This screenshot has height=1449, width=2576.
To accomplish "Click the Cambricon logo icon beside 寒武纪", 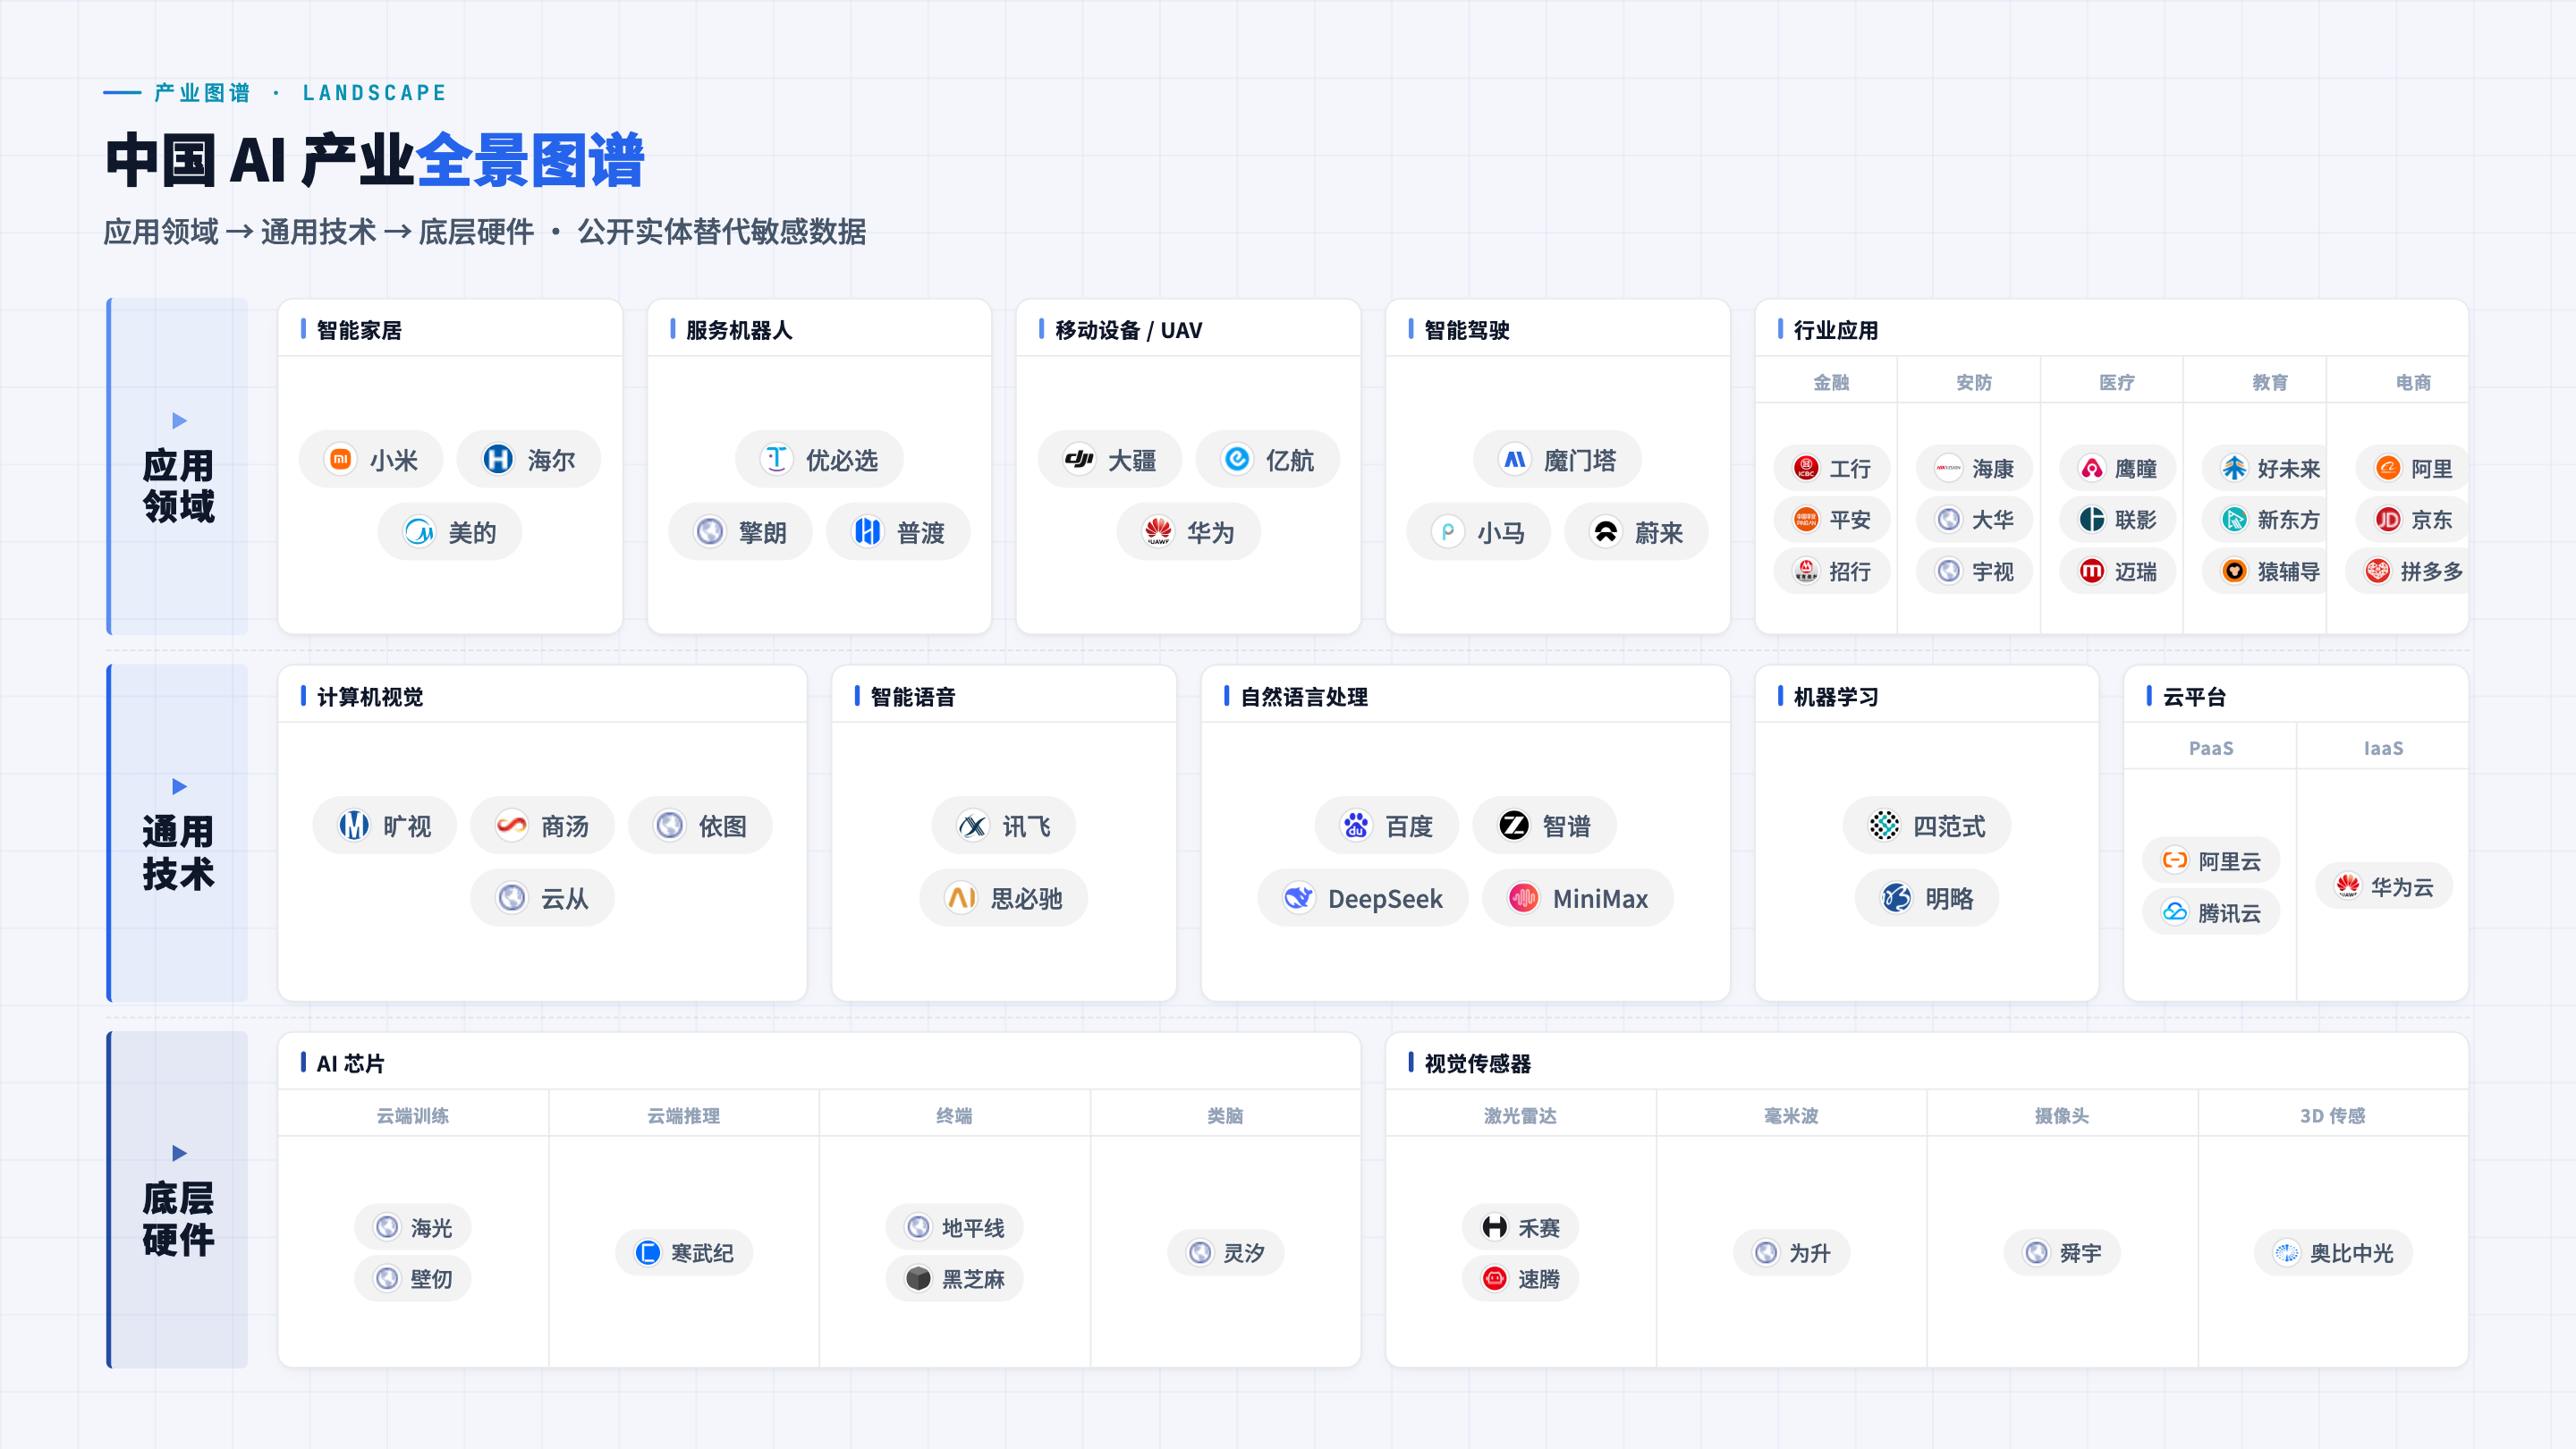I will pyautogui.click(x=648, y=1253).
